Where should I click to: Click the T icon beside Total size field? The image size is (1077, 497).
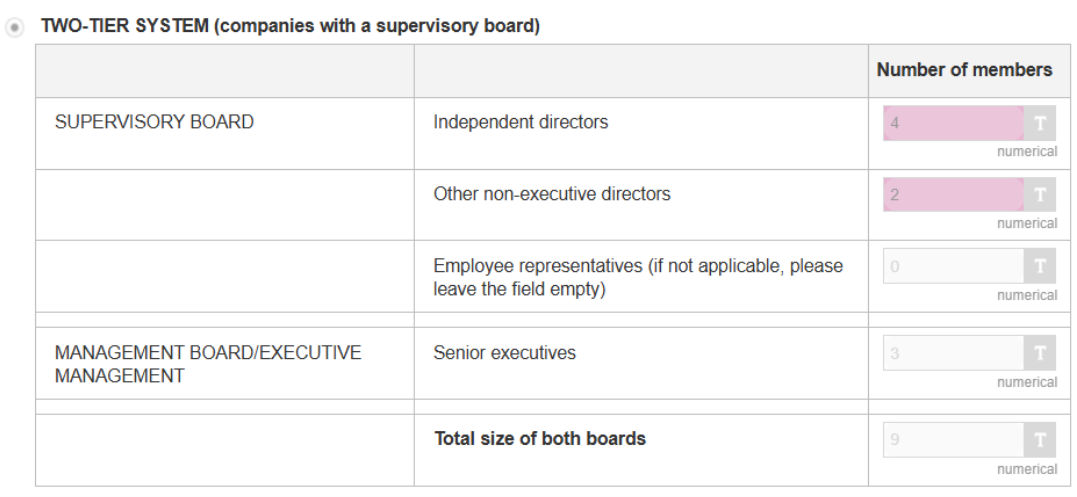[x=1040, y=440]
